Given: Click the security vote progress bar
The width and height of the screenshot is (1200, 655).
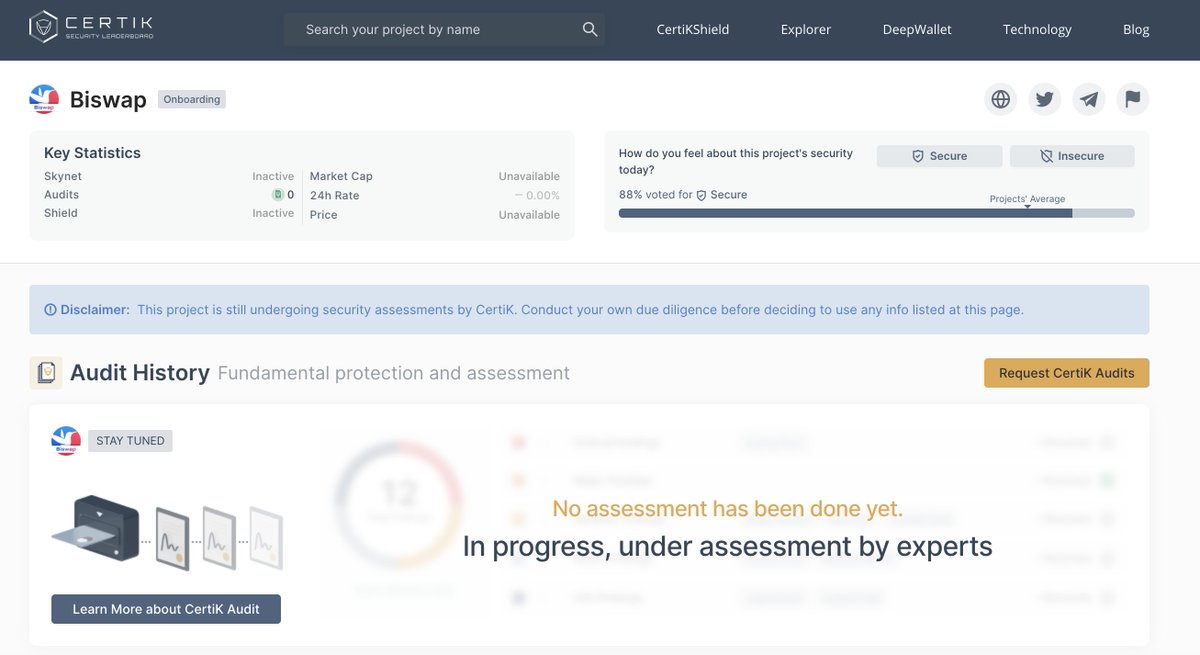Looking at the screenshot, I should (x=877, y=213).
